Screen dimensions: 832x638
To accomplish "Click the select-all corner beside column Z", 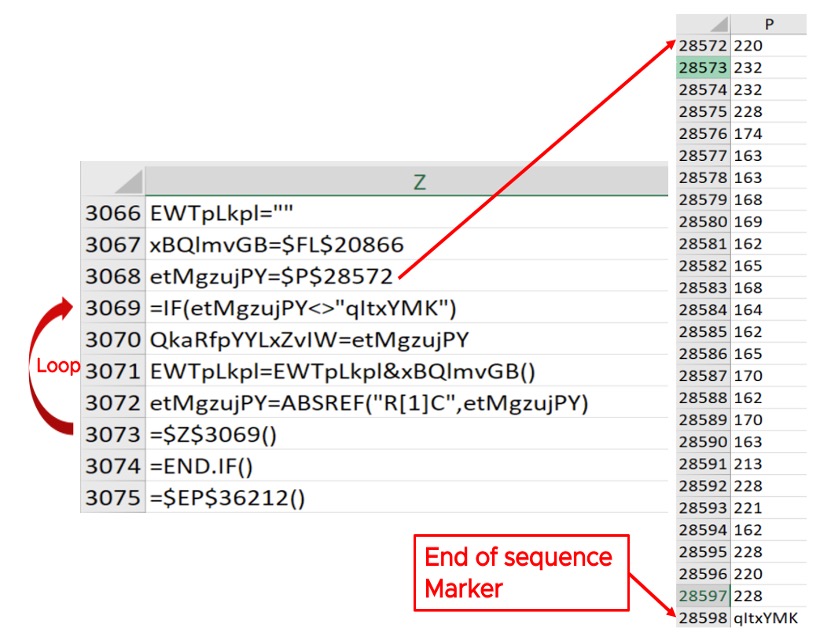I will (112, 180).
